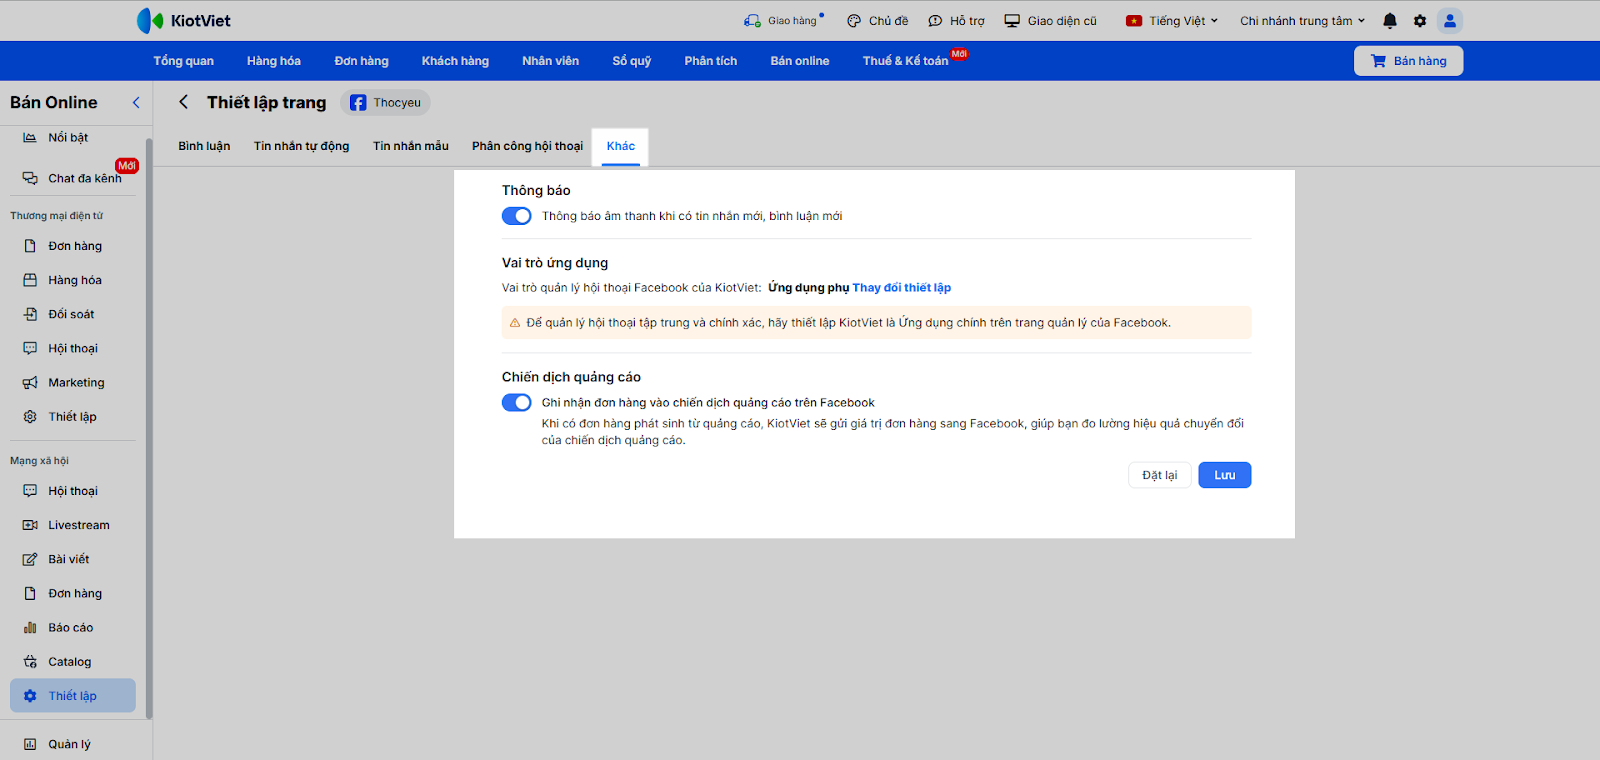The image size is (1600, 760).
Task: Open settings gear icon in header
Action: (x=1420, y=21)
